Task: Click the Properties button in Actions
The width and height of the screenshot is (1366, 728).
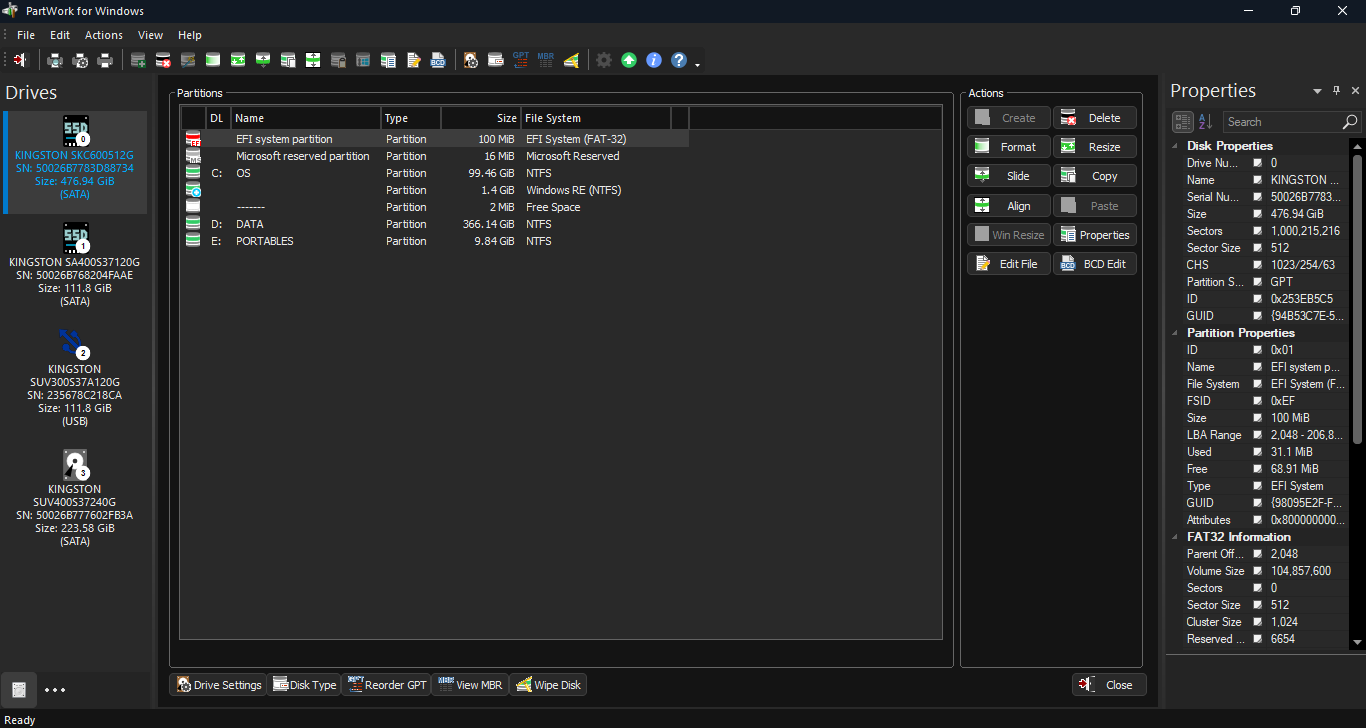Action: click(x=1095, y=235)
